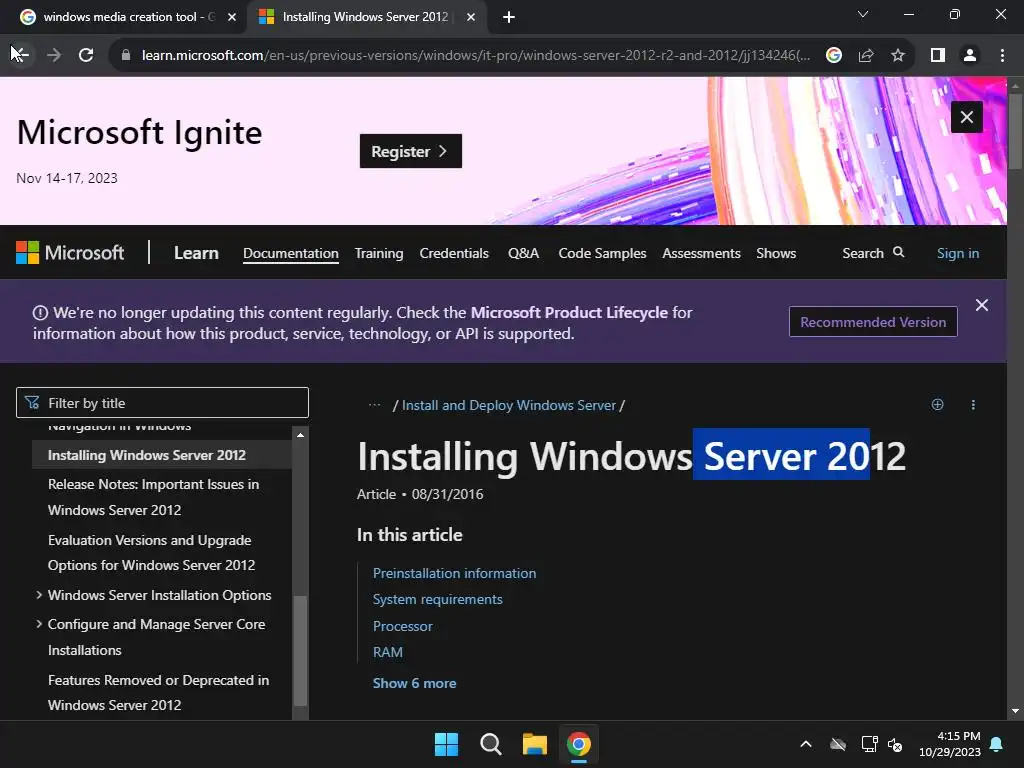Open the notifications bell
1024x768 pixels.
[x=997, y=744]
